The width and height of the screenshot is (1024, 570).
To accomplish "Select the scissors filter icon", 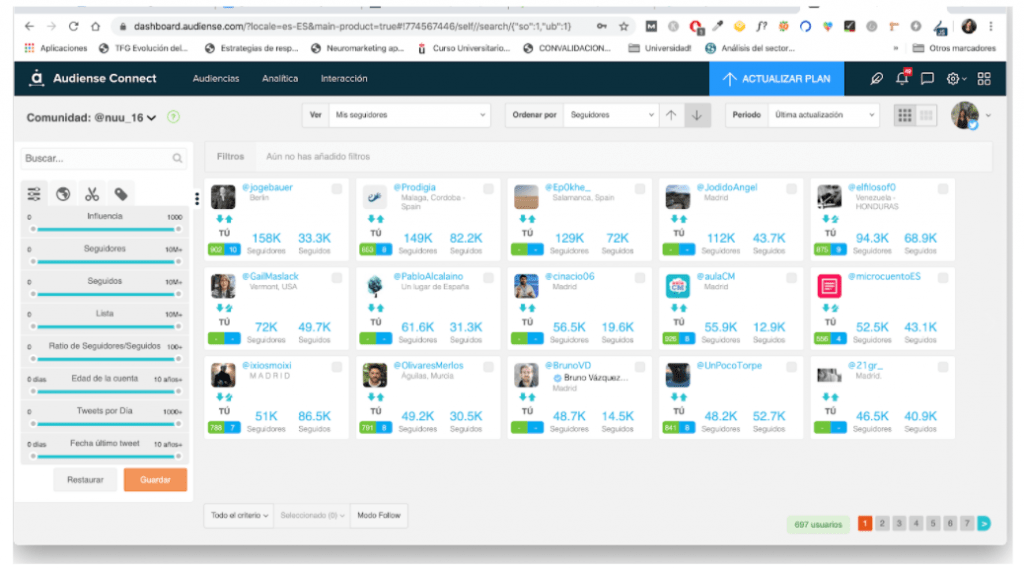I will point(91,194).
